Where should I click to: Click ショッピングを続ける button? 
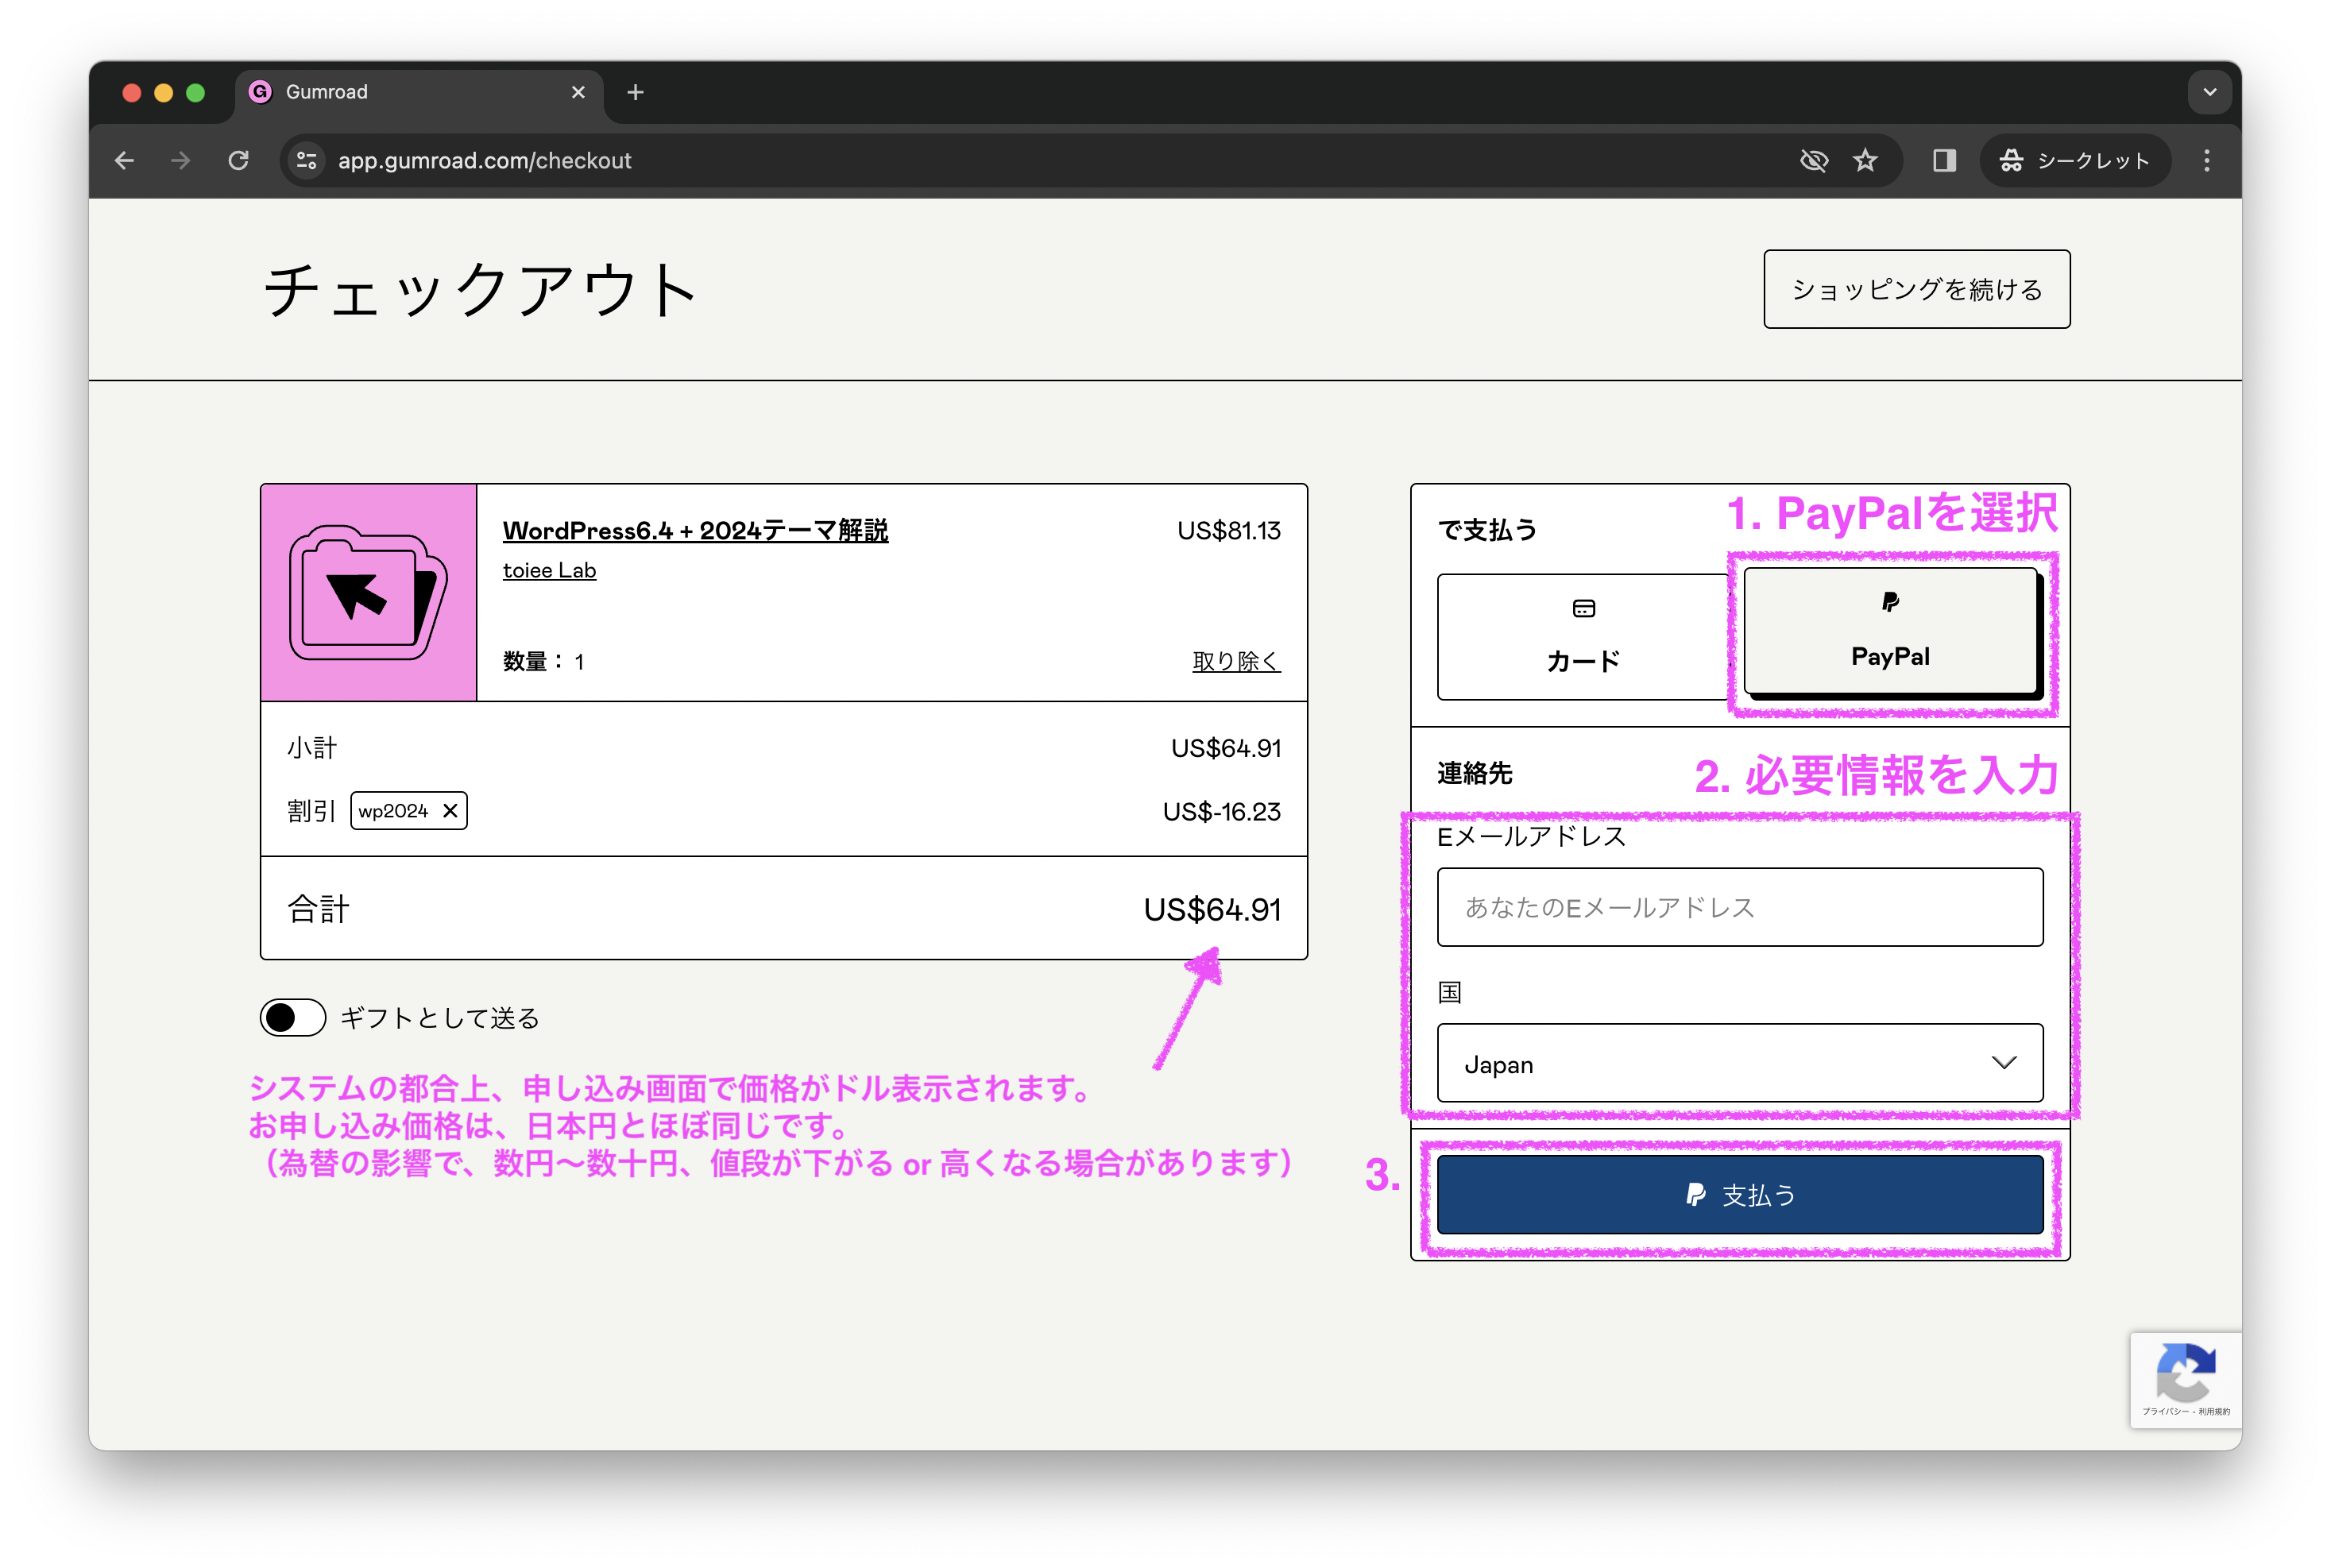pyautogui.click(x=1916, y=289)
